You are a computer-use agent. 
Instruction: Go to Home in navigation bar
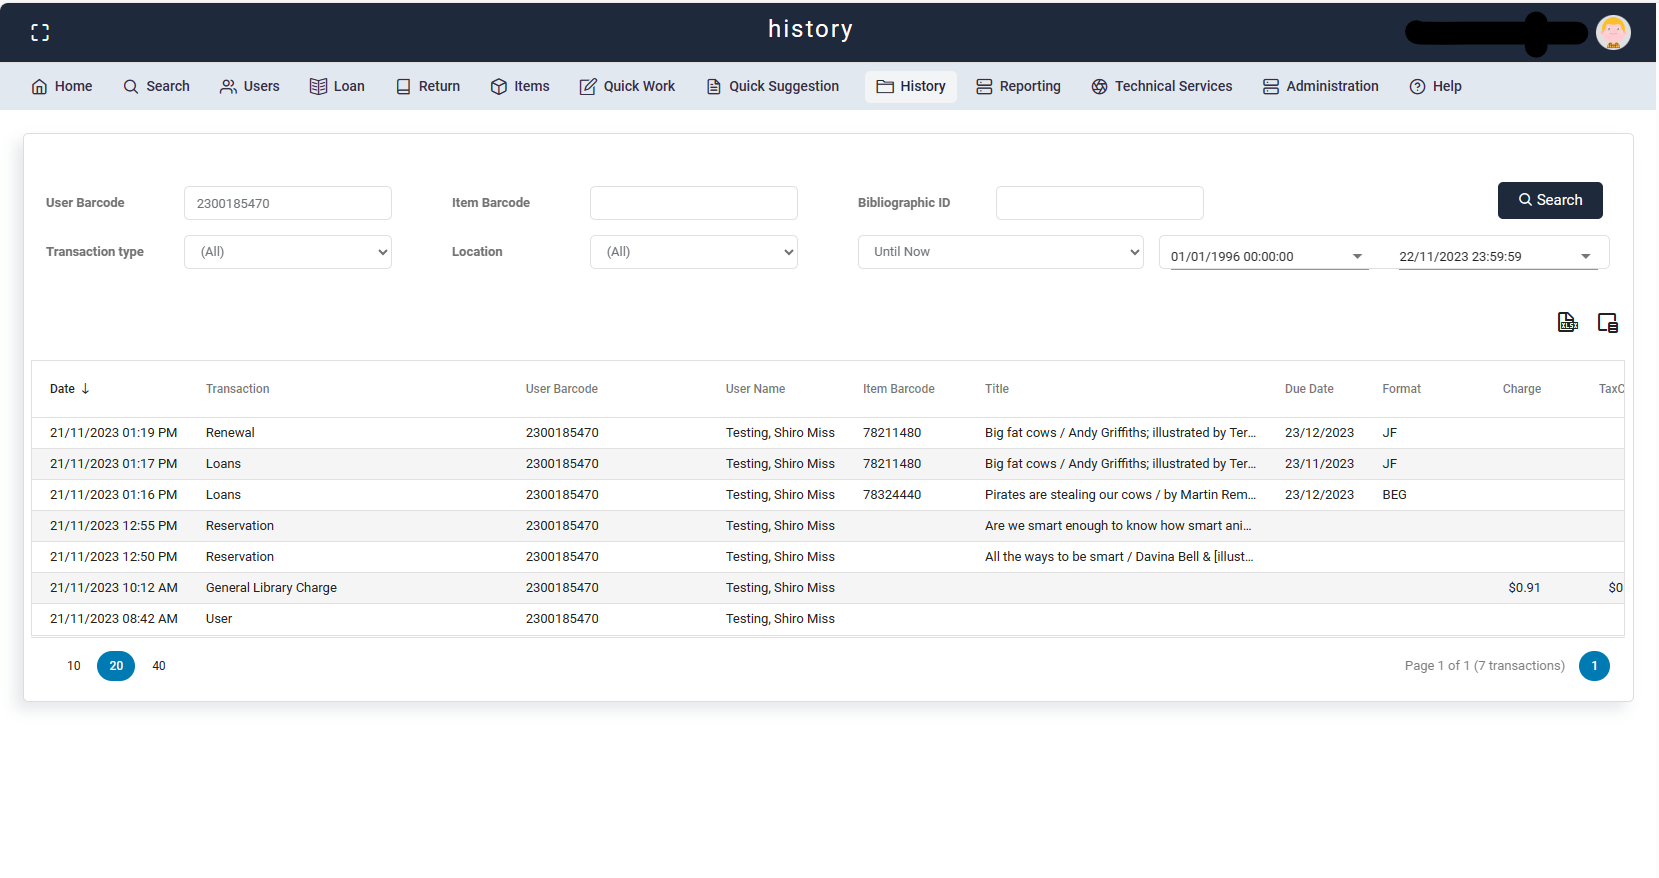pyautogui.click(x=62, y=86)
